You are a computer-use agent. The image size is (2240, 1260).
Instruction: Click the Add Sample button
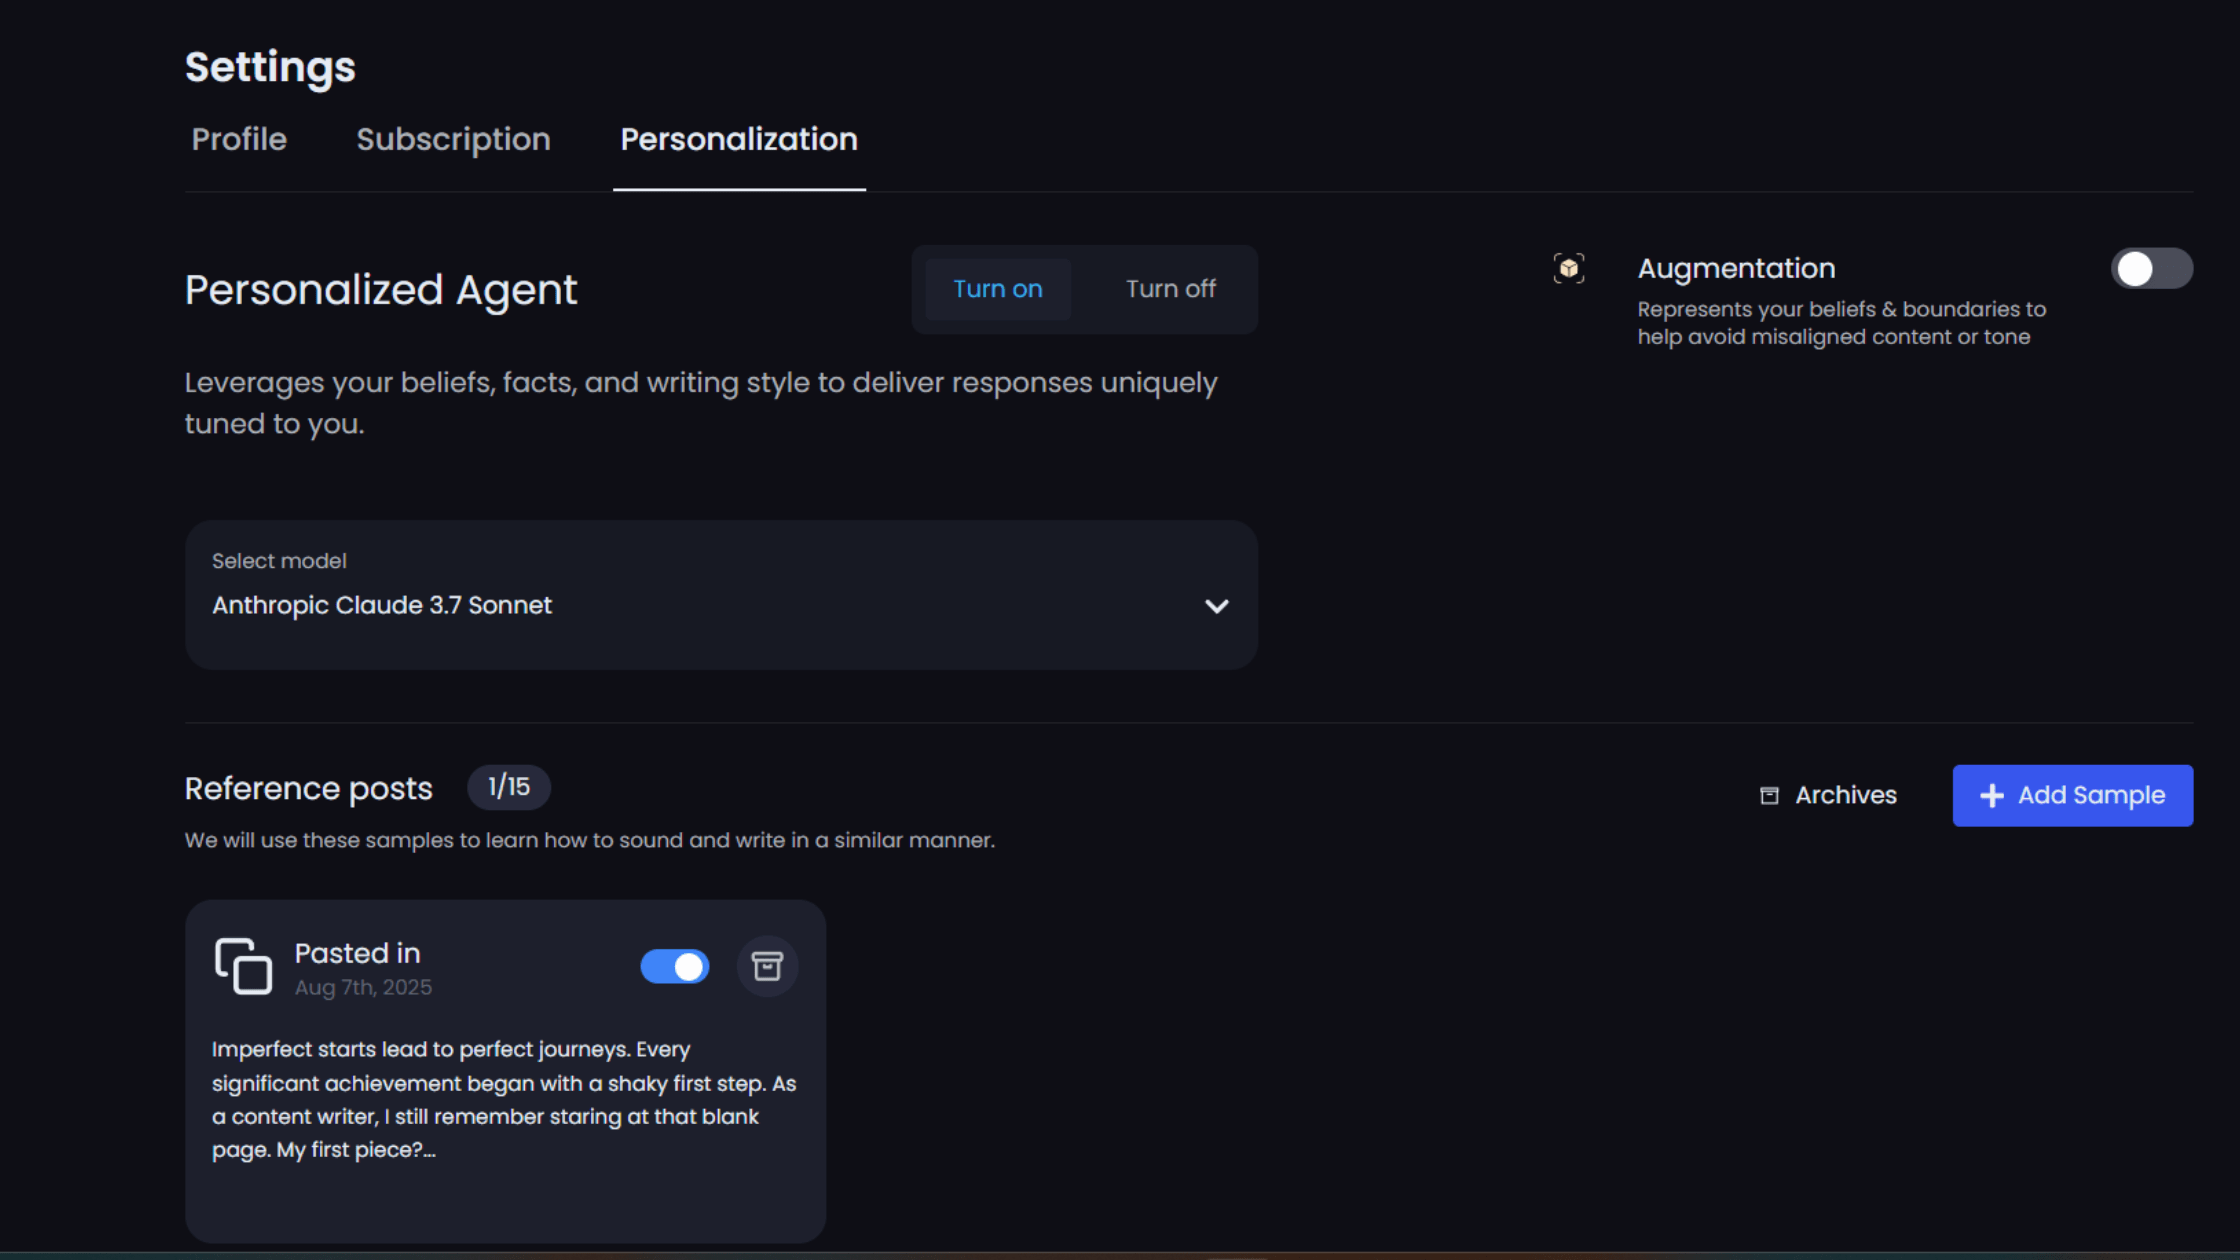point(2072,795)
